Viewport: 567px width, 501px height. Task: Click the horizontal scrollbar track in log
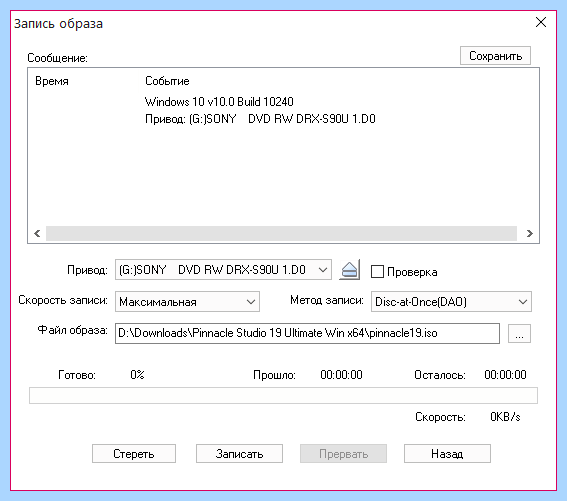coord(281,233)
